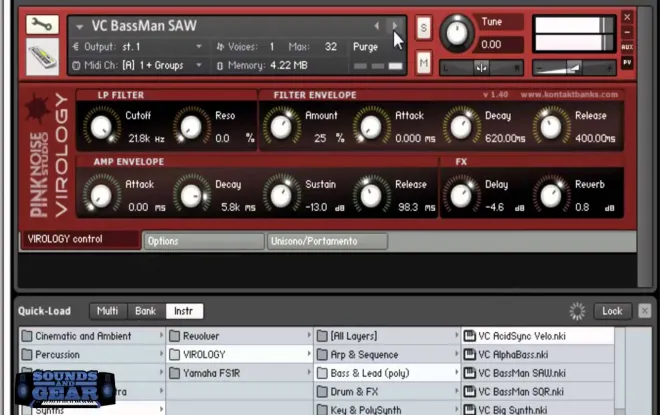The height and width of the screenshot is (415, 660).
Task: Switch to the Unisono/Portamento tab
Action: pos(327,241)
